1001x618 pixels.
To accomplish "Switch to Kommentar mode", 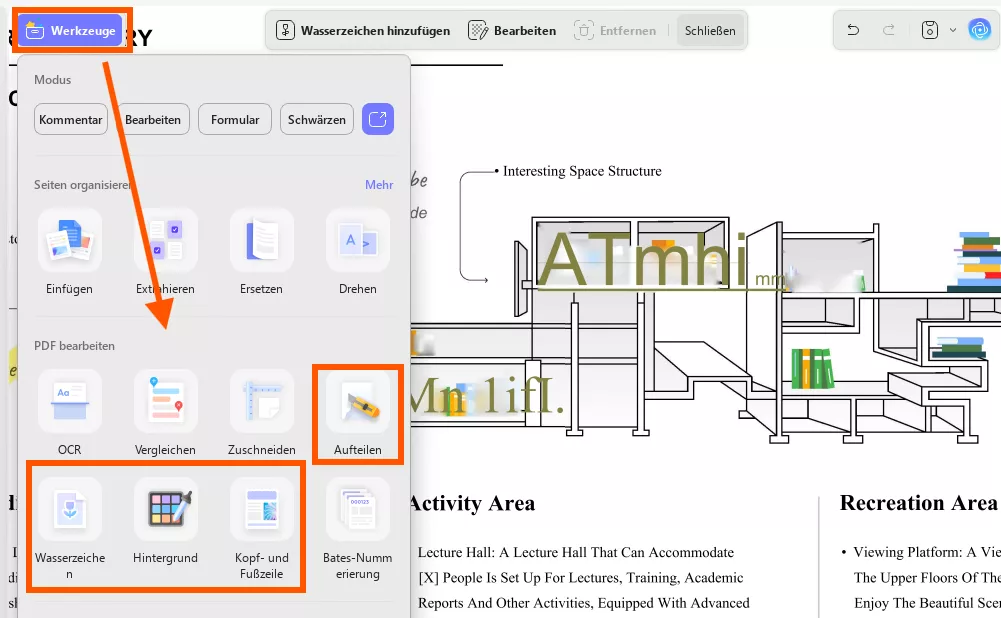I will (x=71, y=119).
